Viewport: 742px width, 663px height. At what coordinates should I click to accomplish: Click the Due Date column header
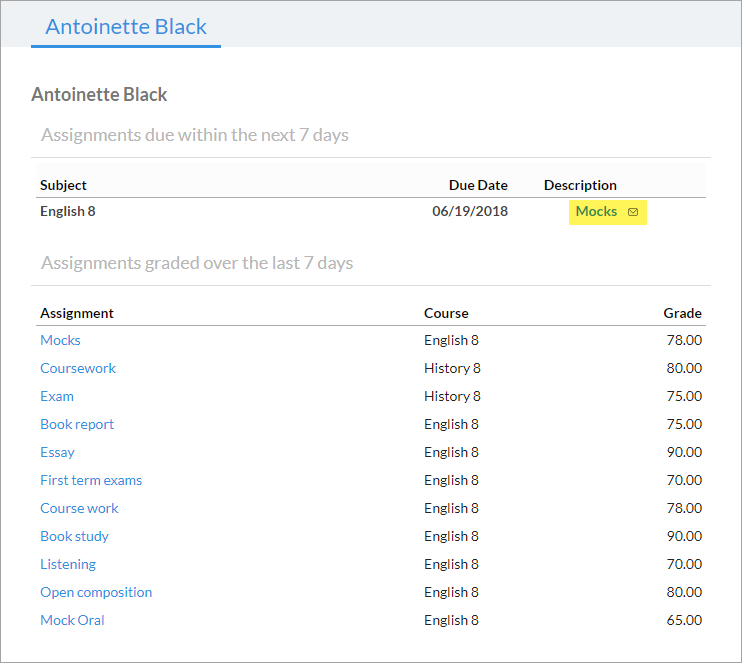pos(478,185)
